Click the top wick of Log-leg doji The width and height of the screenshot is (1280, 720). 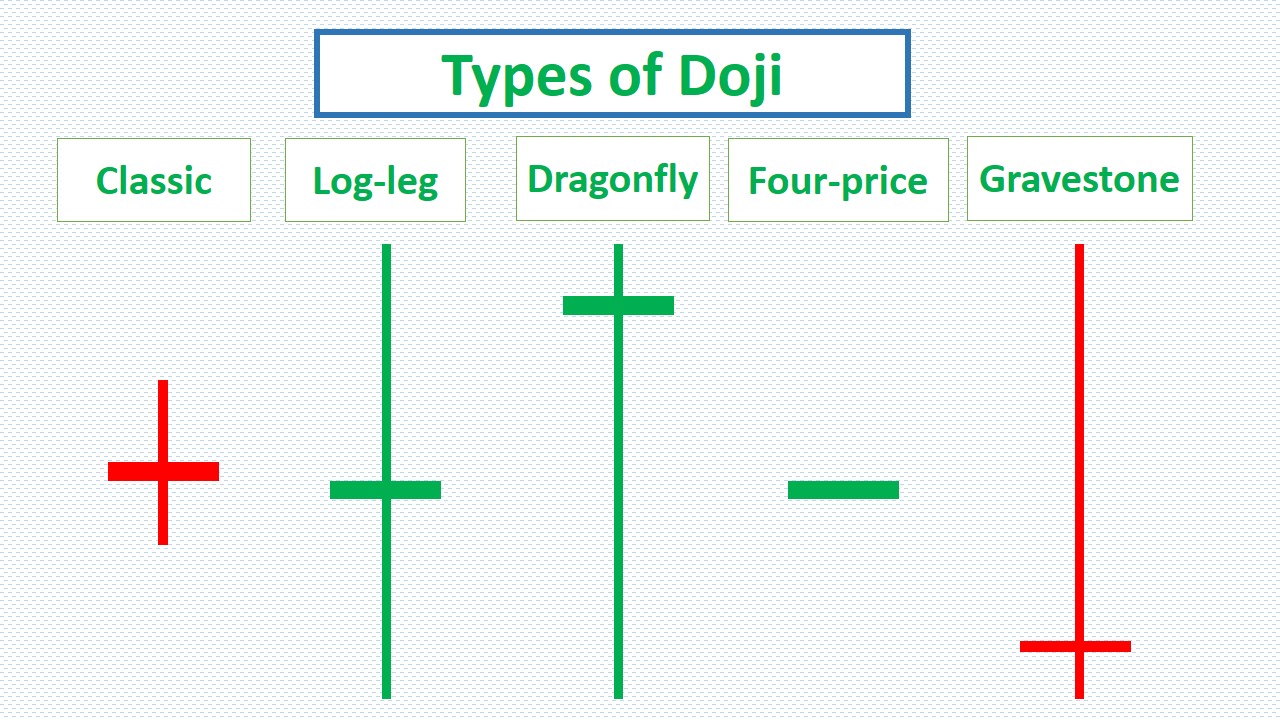coord(386,362)
